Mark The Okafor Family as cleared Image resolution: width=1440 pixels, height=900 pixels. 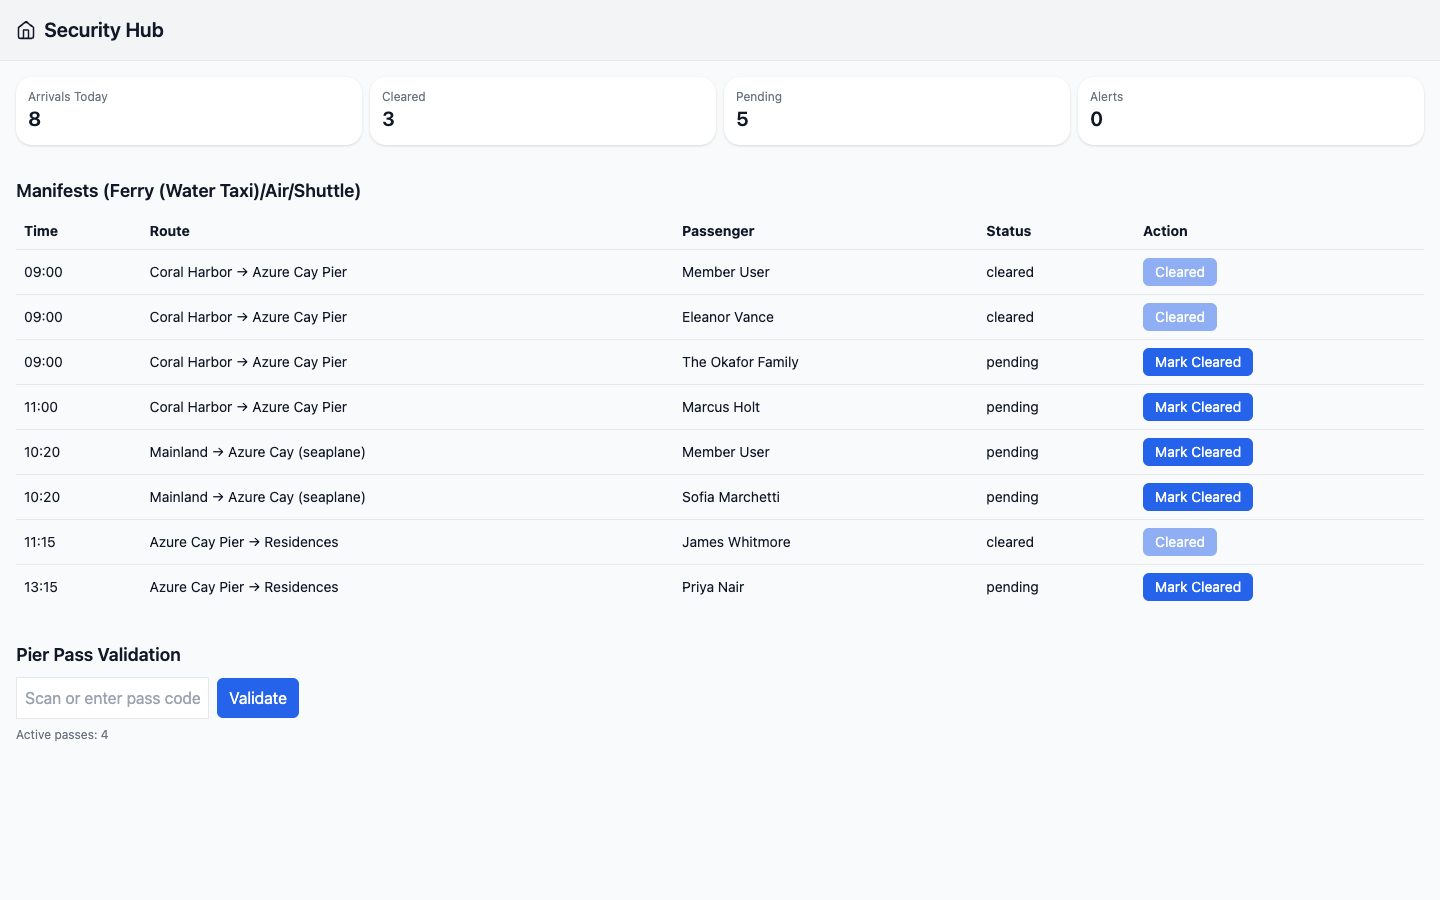1198,362
